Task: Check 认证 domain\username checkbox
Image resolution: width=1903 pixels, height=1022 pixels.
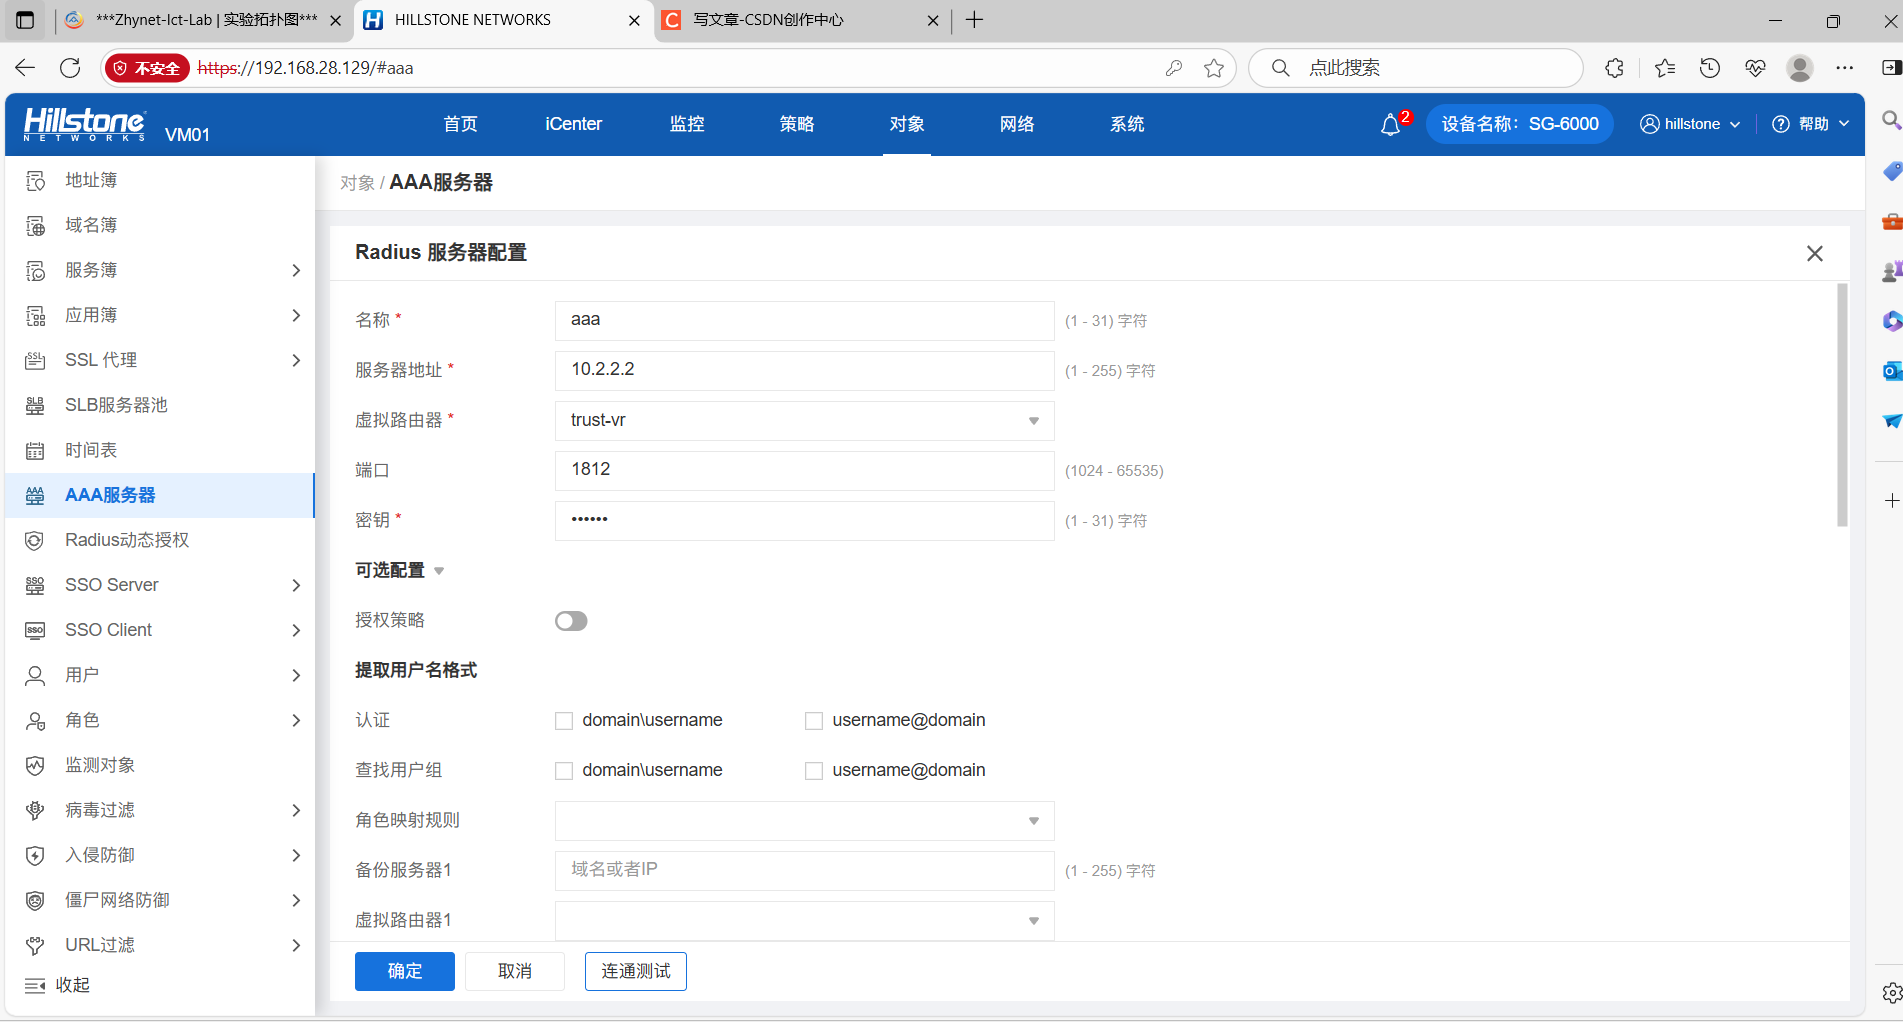Action: [x=564, y=721]
